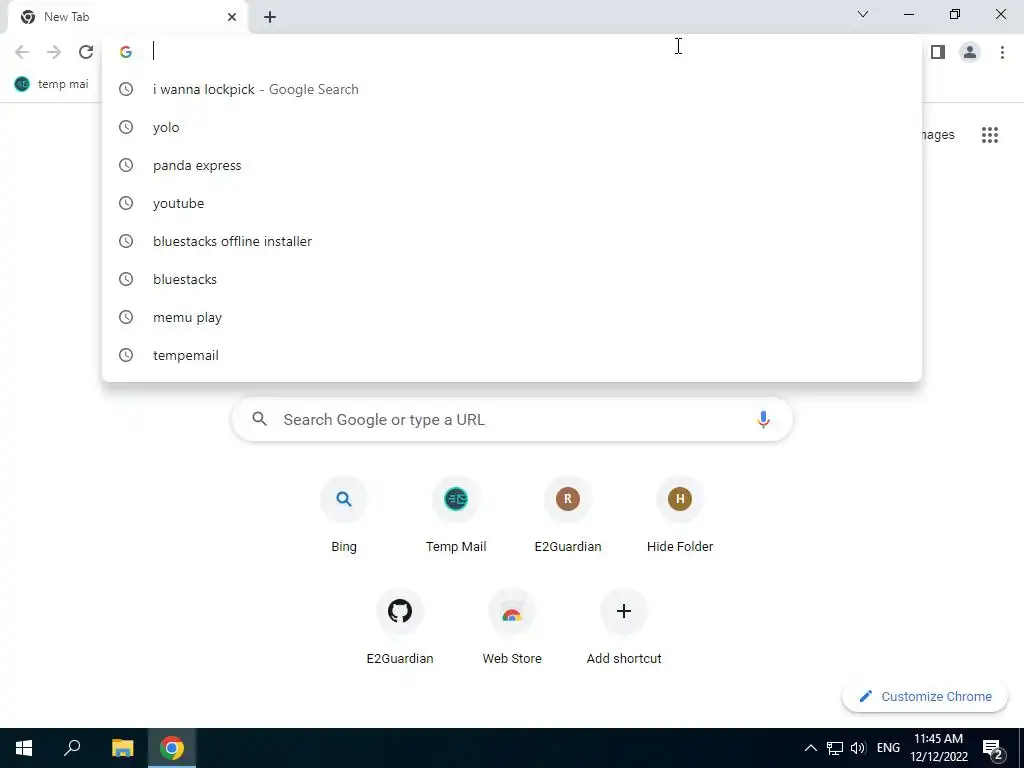Show hidden tray icons chevron
Viewport: 1024px width, 768px height.
[x=810, y=748]
